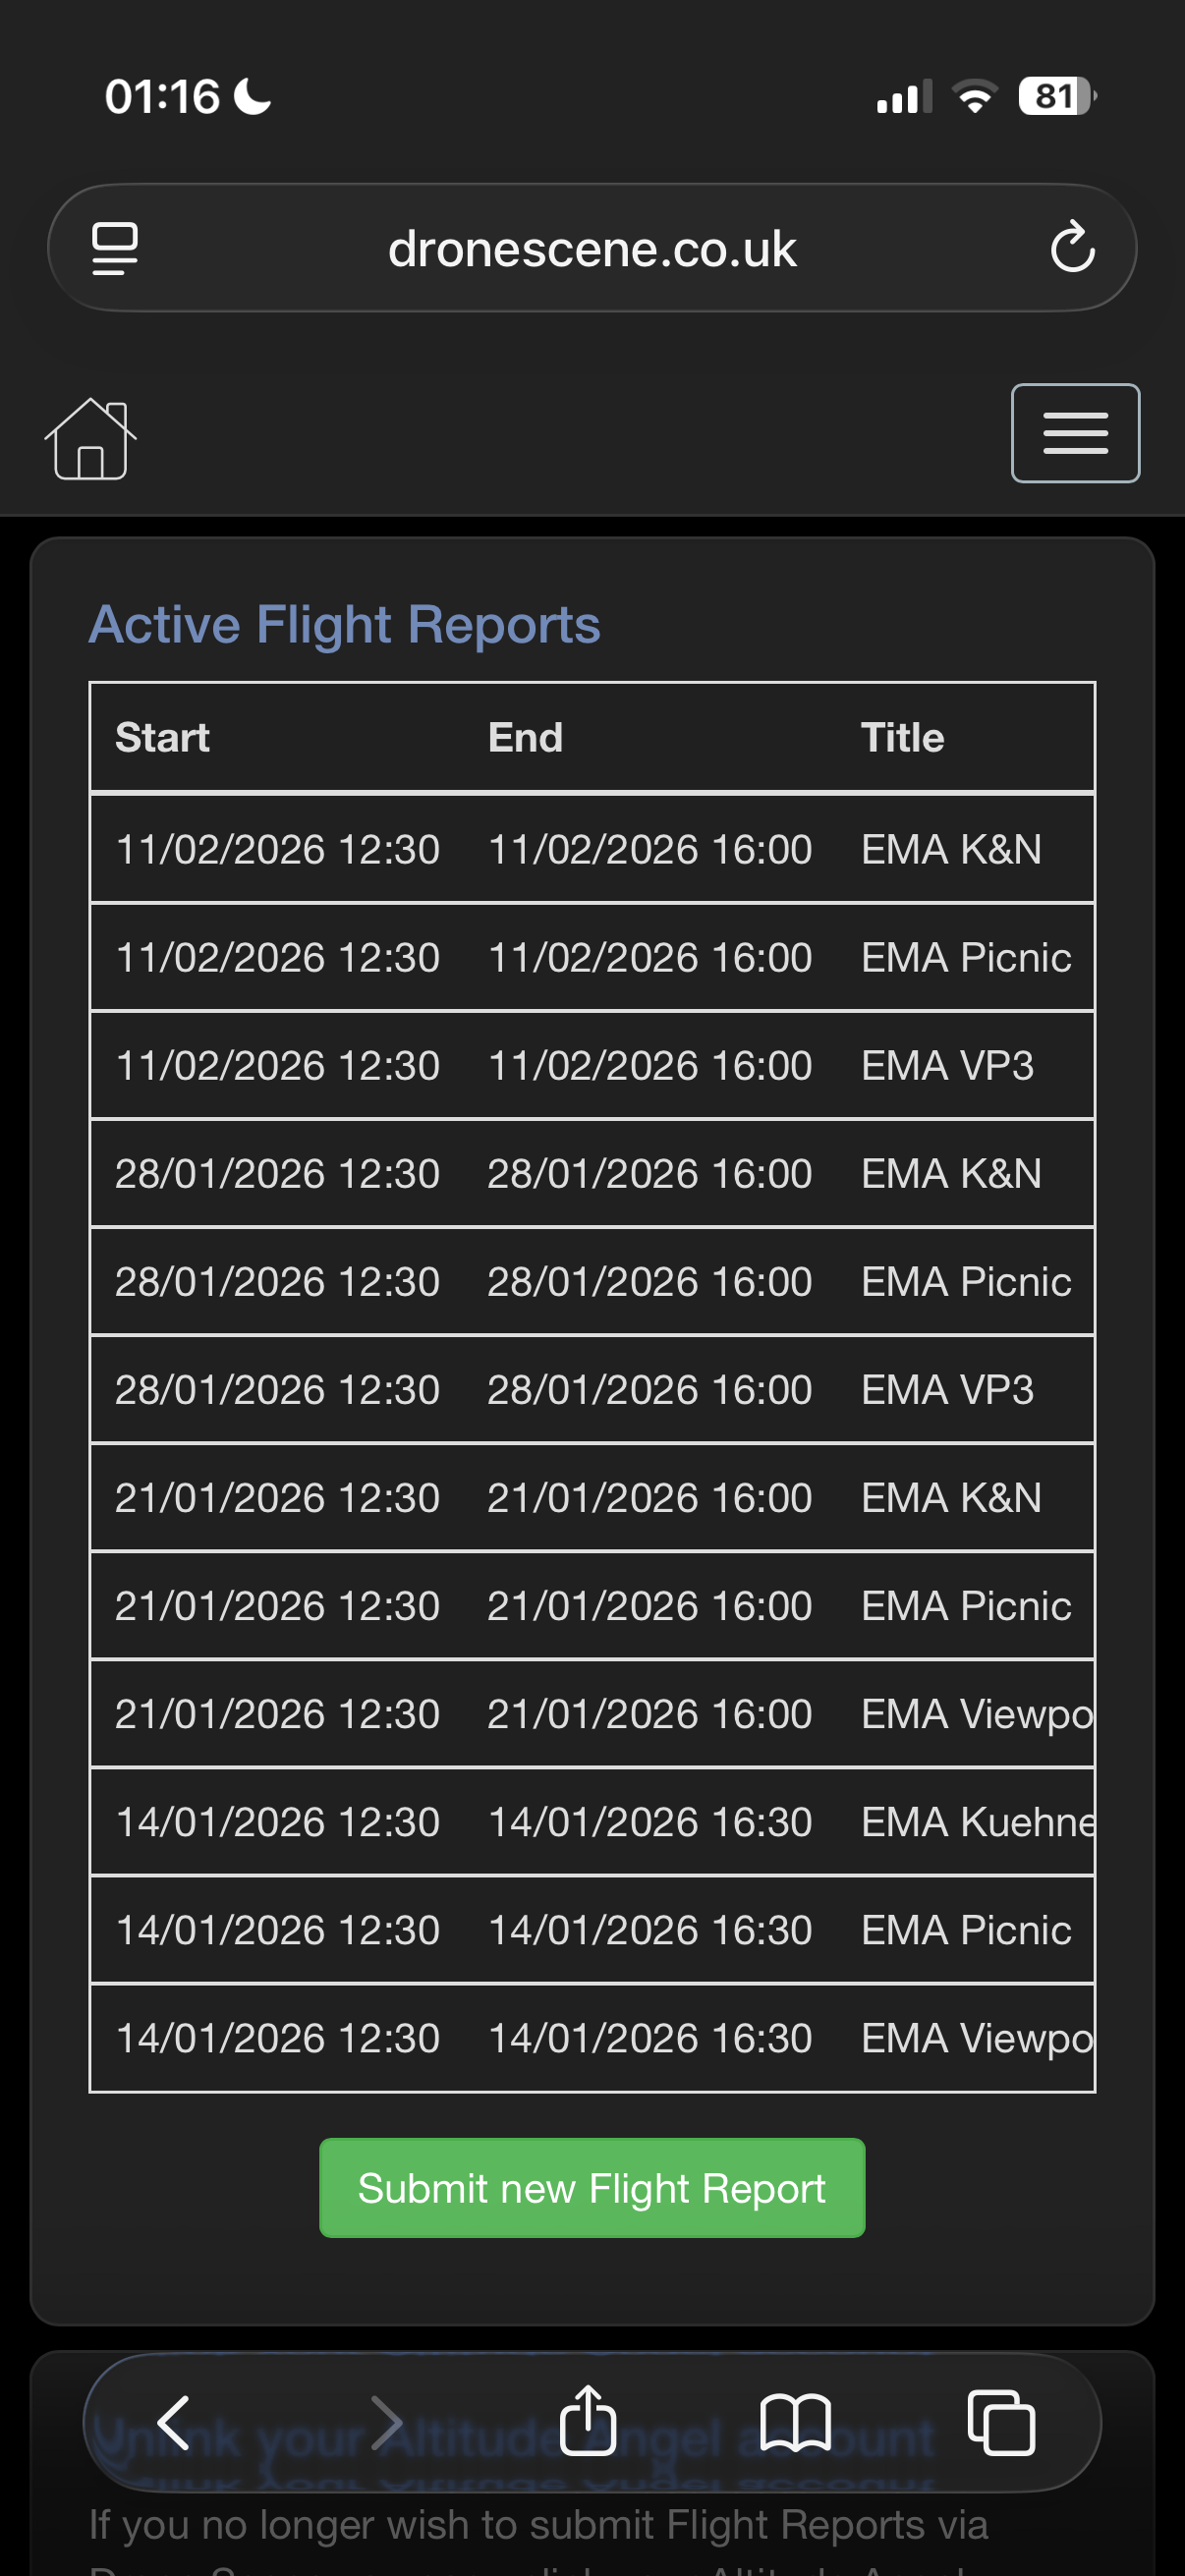
Task: Tap the battery status indicator
Action: tap(1056, 97)
